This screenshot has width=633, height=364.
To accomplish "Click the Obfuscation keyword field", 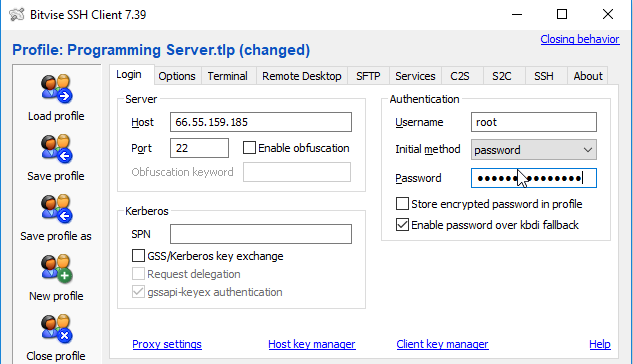I will 297,172.
